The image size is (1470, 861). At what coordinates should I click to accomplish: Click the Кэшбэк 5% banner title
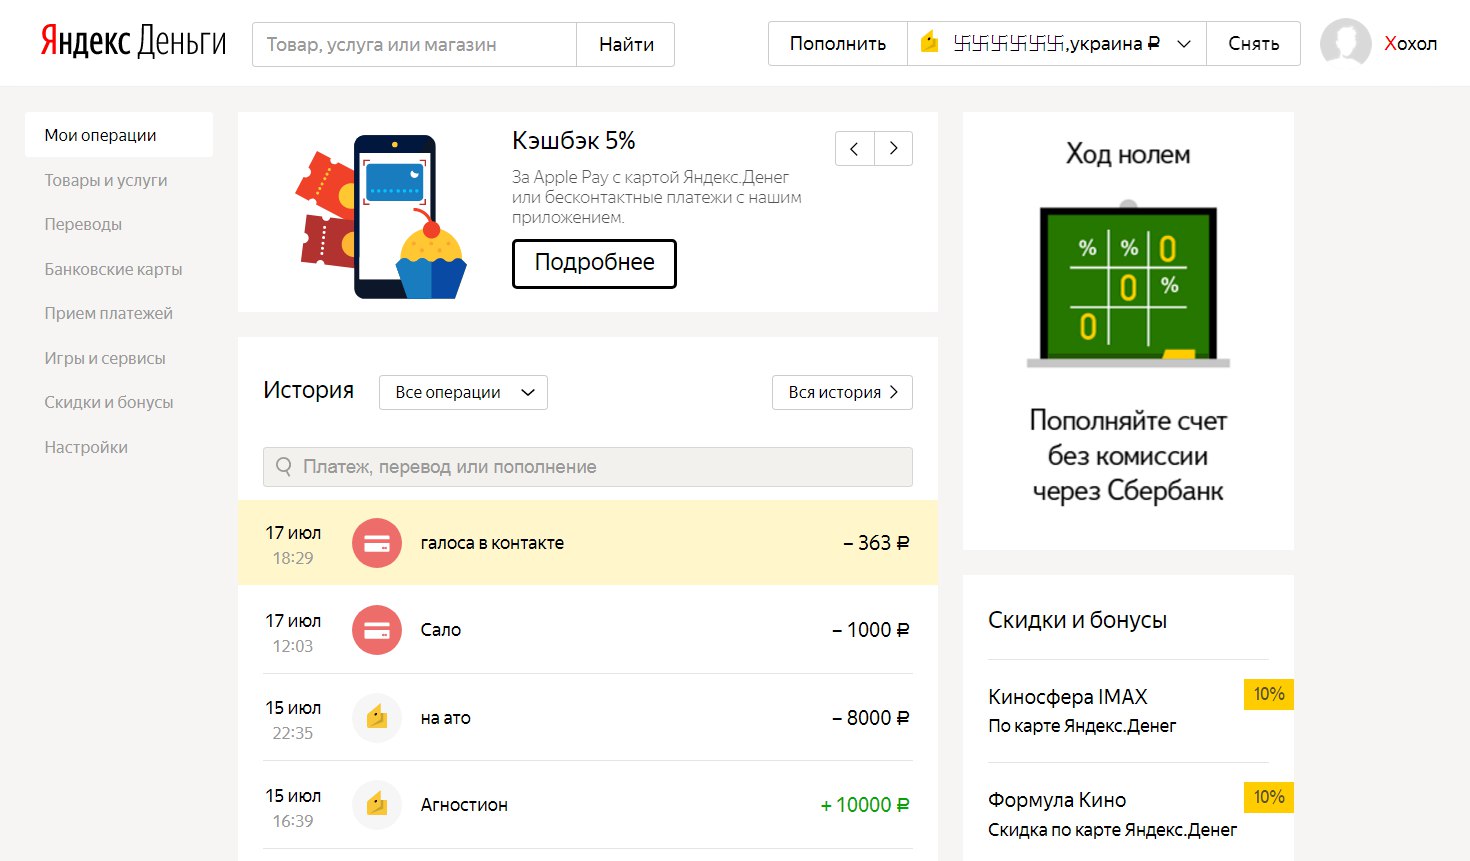[574, 141]
